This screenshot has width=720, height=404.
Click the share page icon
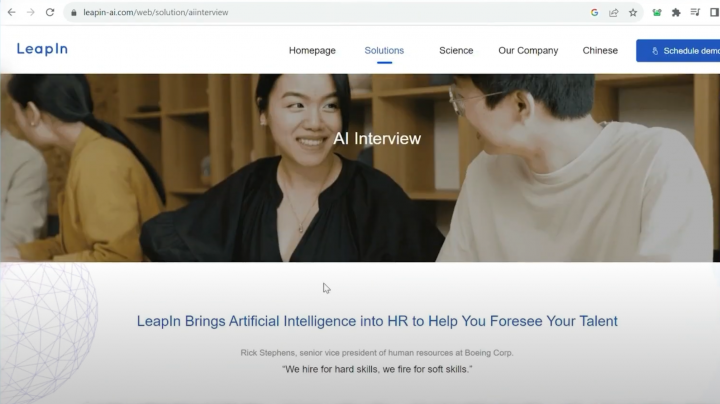click(x=613, y=12)
